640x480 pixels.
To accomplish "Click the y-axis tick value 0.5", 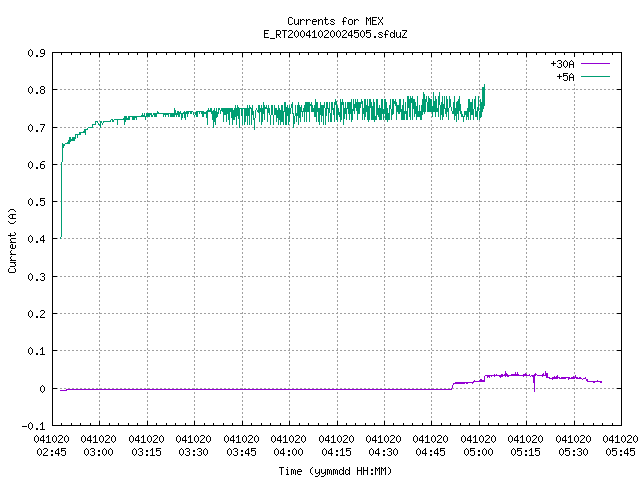I will (37, 202).
